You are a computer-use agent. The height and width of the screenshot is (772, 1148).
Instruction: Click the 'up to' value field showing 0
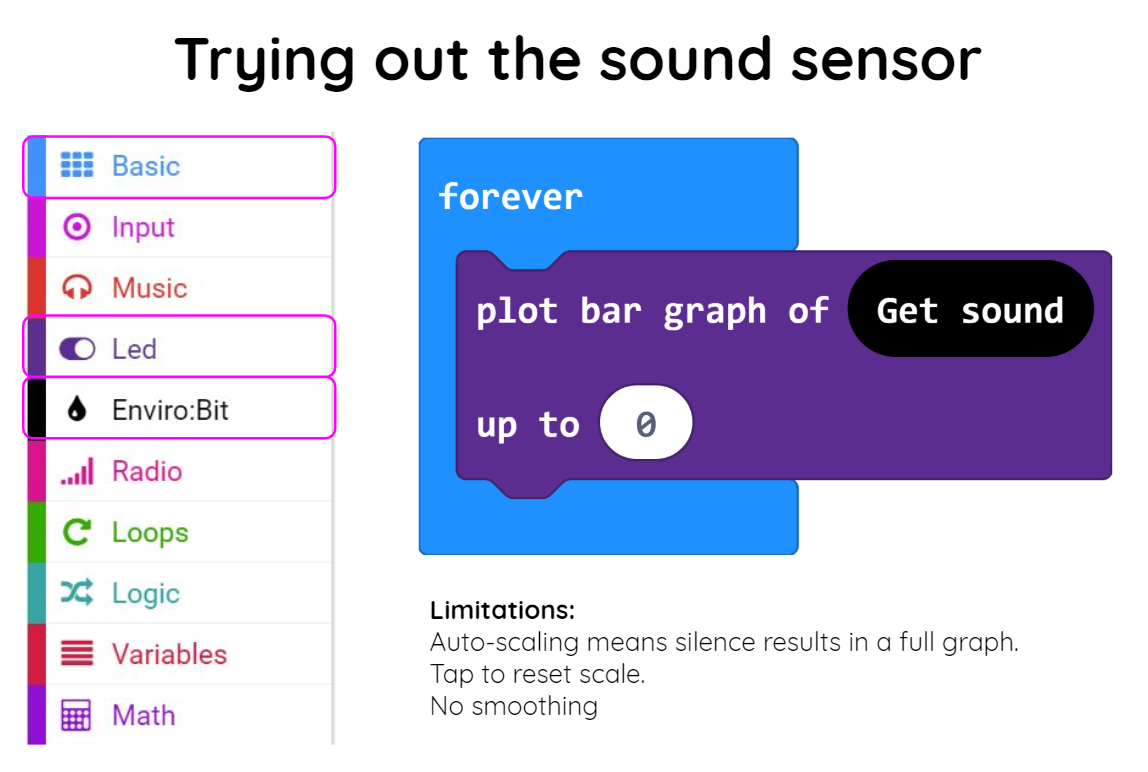[646, 423]
